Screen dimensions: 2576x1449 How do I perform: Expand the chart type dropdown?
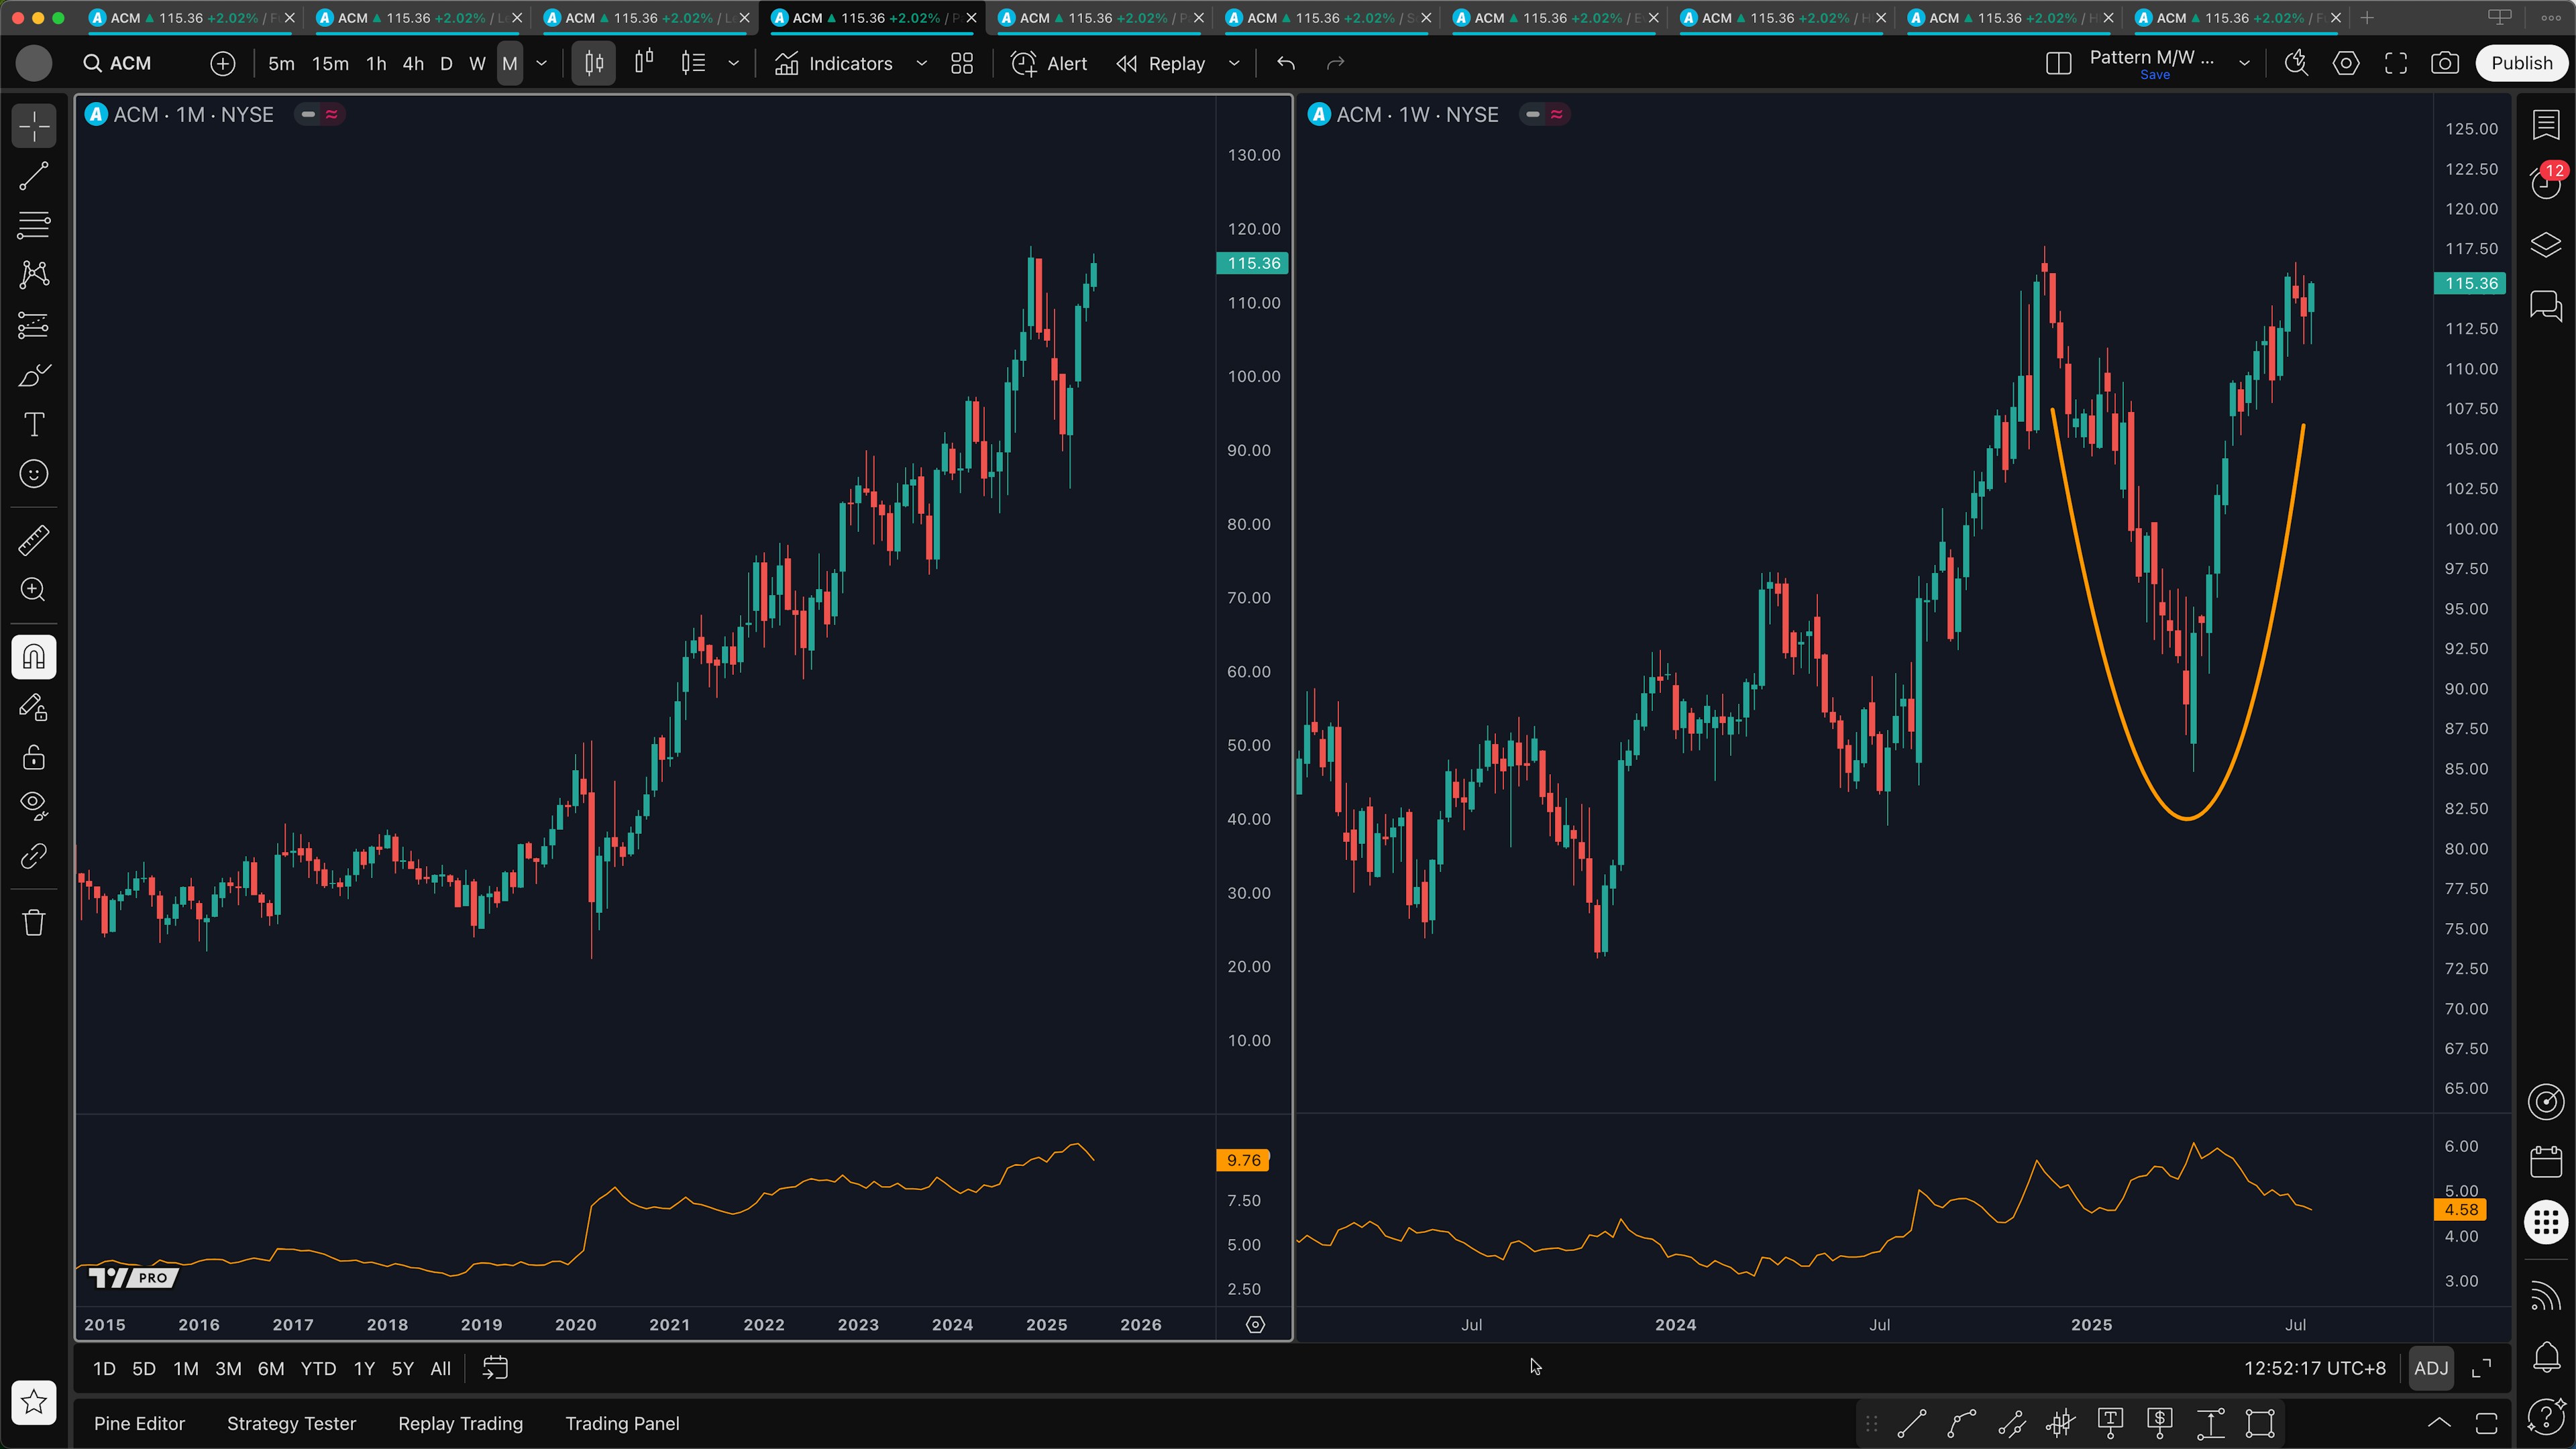click(734, 63)
